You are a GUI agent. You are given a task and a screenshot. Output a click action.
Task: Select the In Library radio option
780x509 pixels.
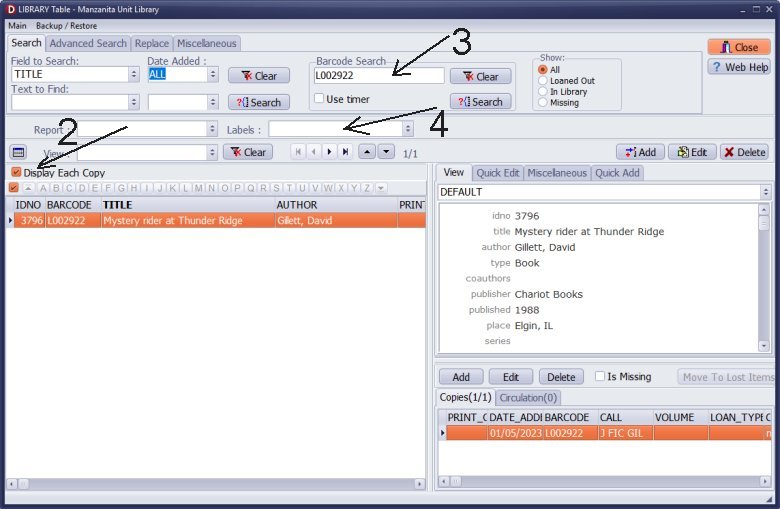543,92
